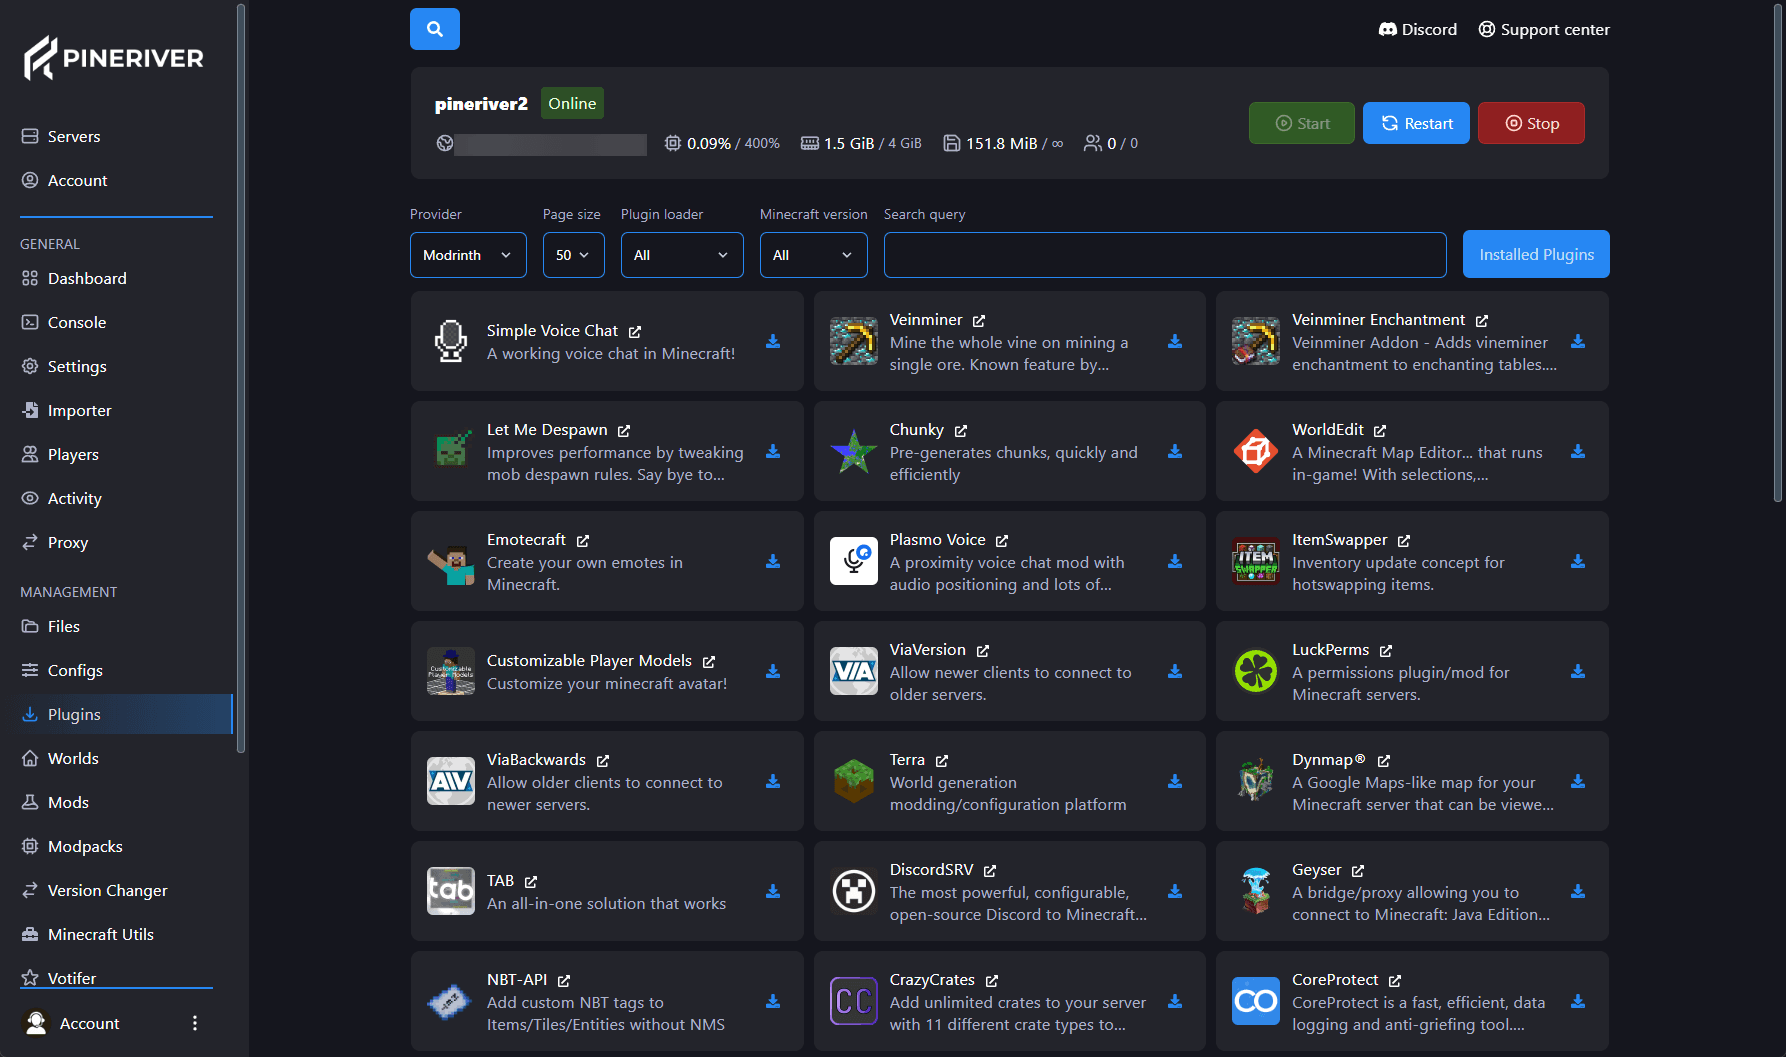Download the Dynmap plugin

click(1578, 782)
